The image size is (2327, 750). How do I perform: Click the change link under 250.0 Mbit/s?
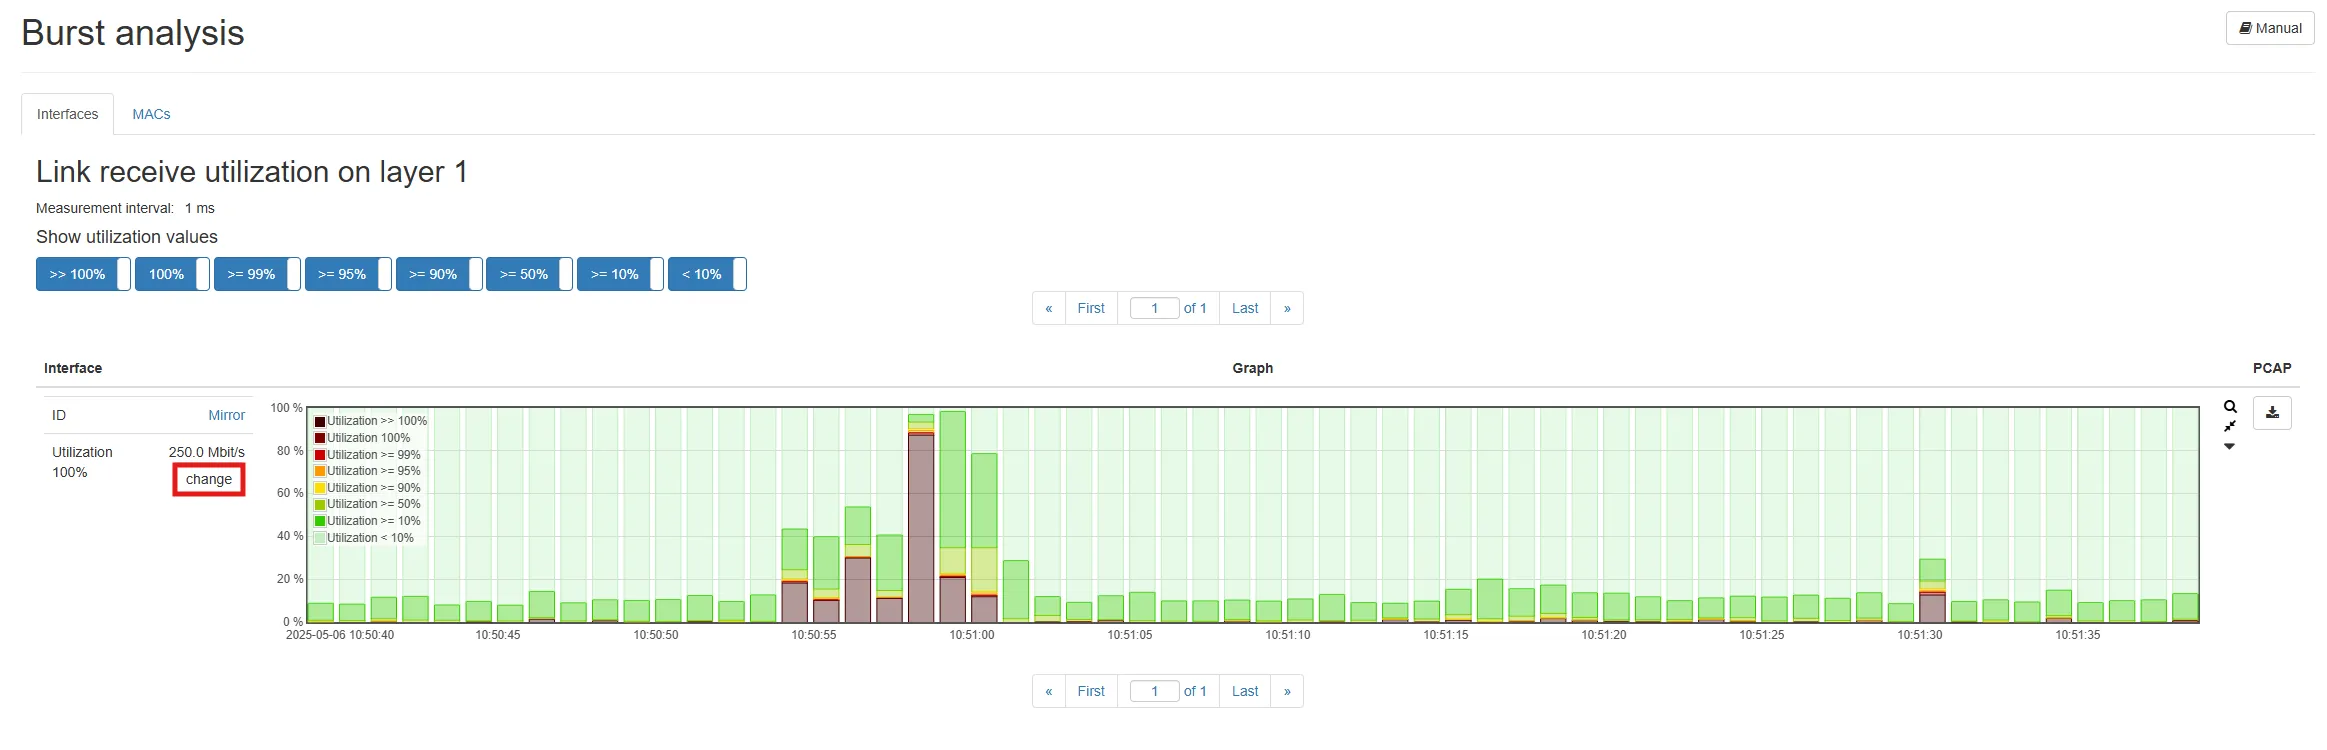(208, 479)
